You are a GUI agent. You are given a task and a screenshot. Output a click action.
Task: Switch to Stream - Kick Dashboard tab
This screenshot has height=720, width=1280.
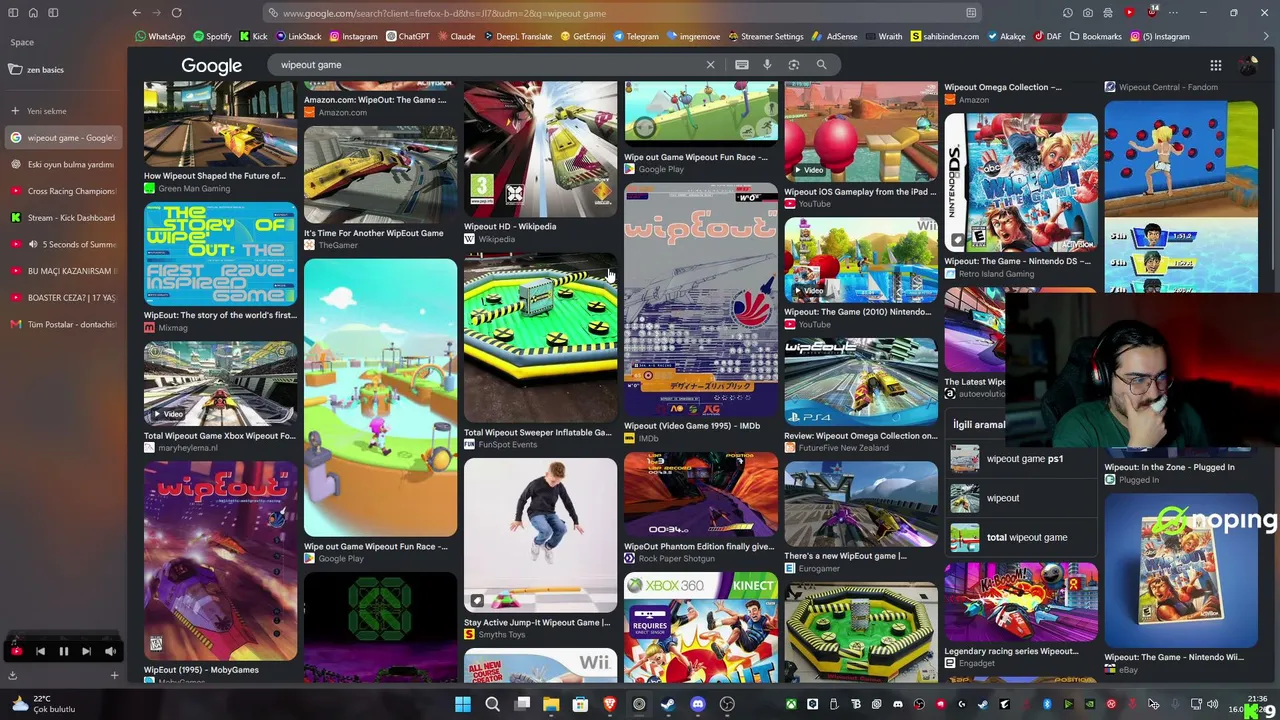(62, 218)
